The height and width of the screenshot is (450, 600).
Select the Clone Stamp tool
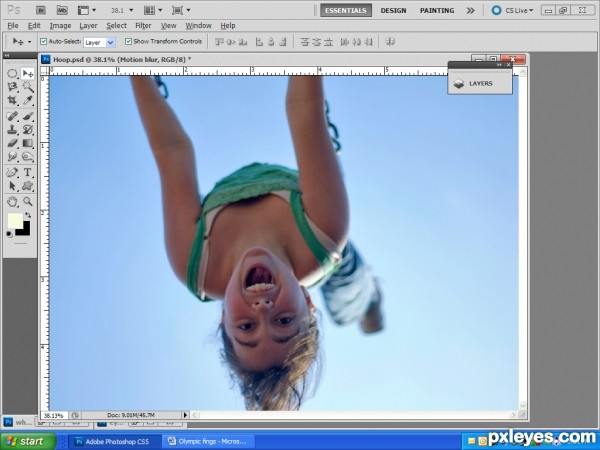pos(12,129)
